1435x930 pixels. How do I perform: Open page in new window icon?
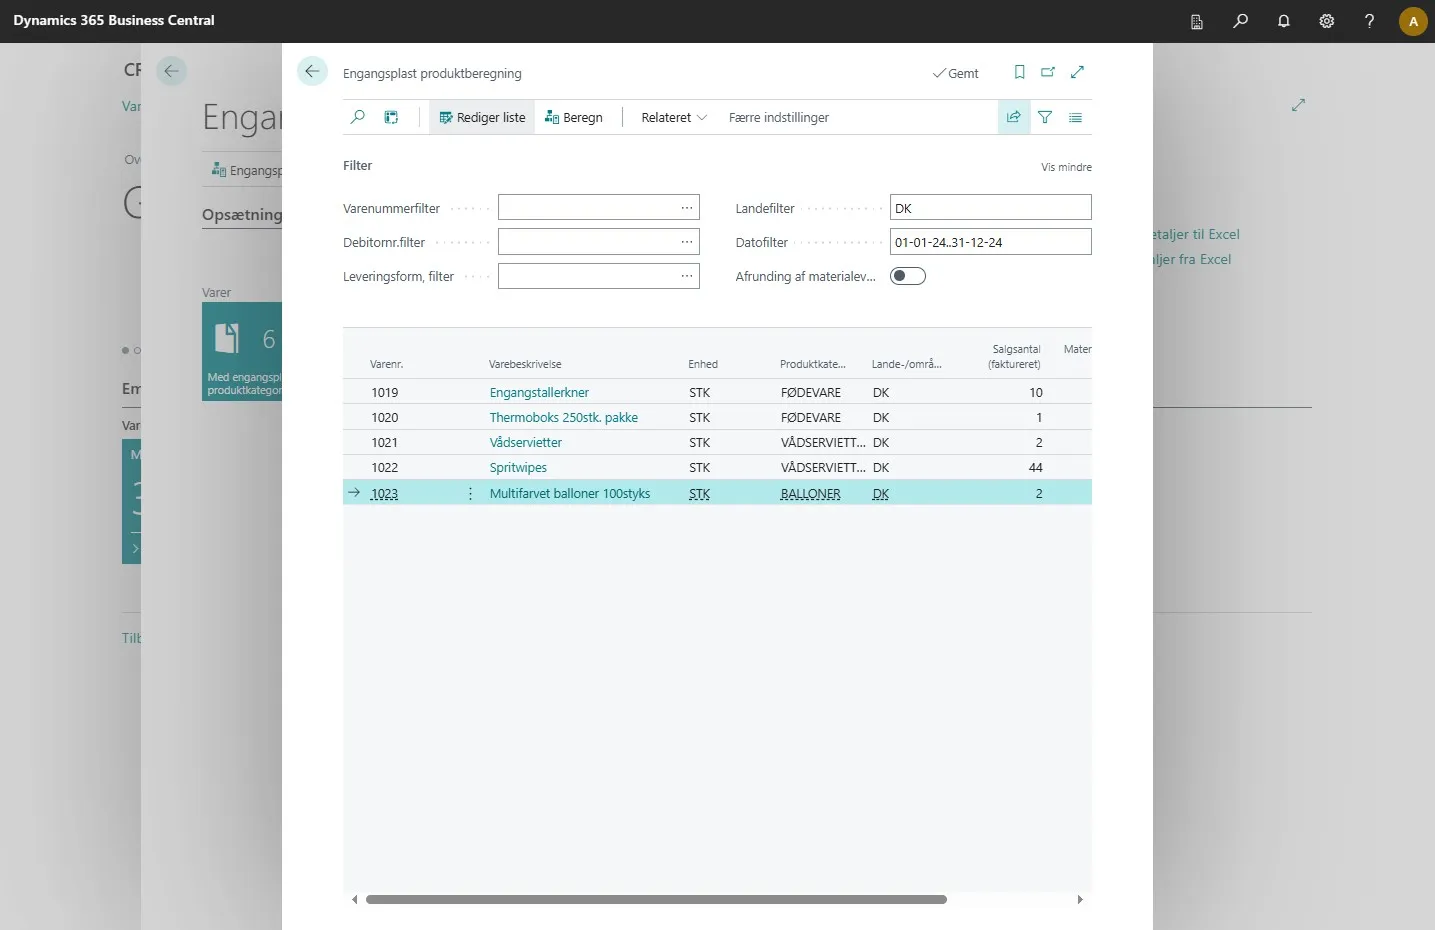1048,72
